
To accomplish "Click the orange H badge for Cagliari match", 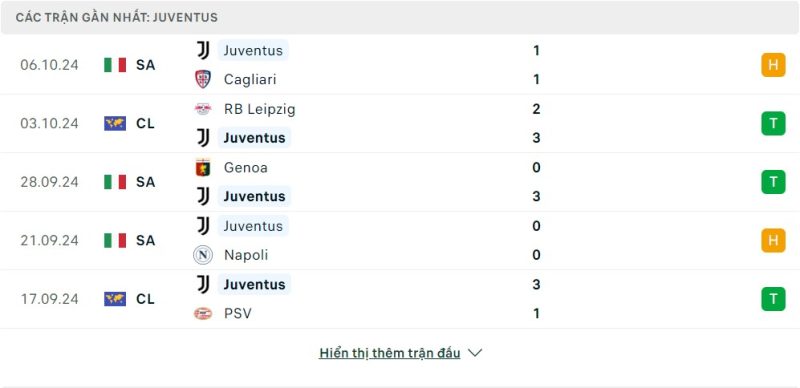I will pyautogui.click(x=773, y=65).
